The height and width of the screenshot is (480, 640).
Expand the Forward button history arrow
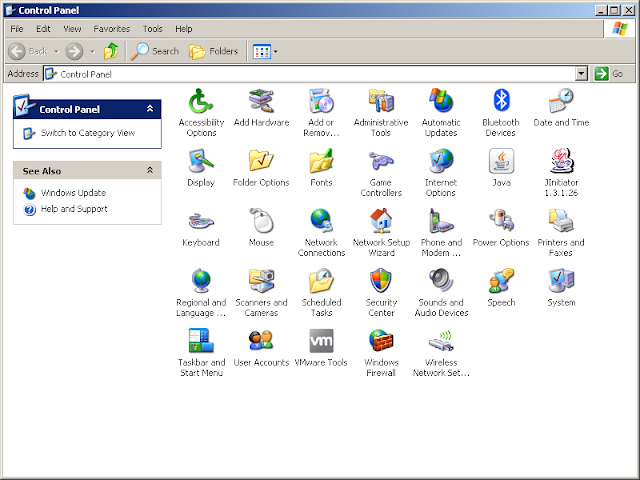coord(92,51)
